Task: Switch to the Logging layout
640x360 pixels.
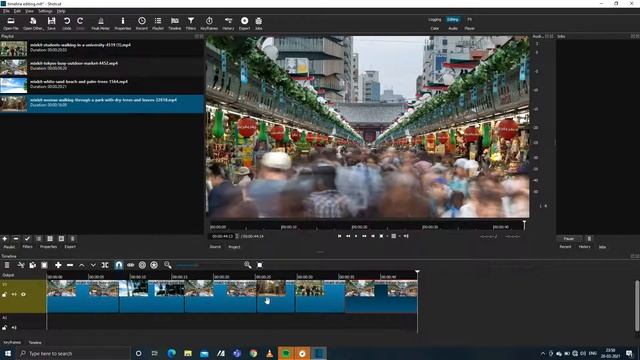Action: click(435, 20)
